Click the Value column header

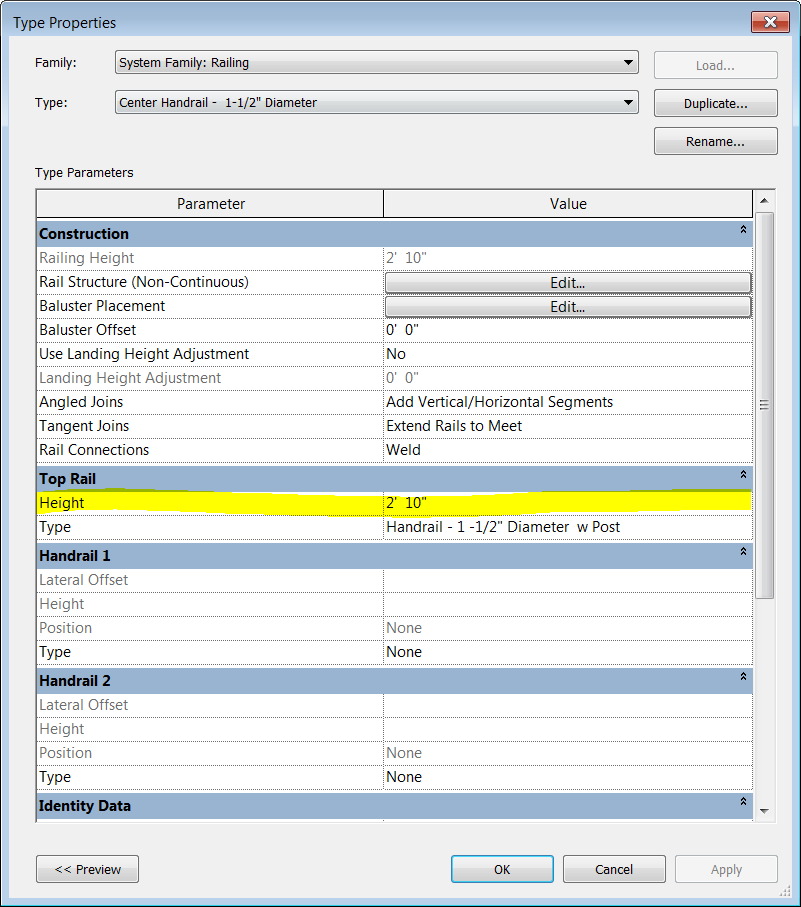click(568, 204)
